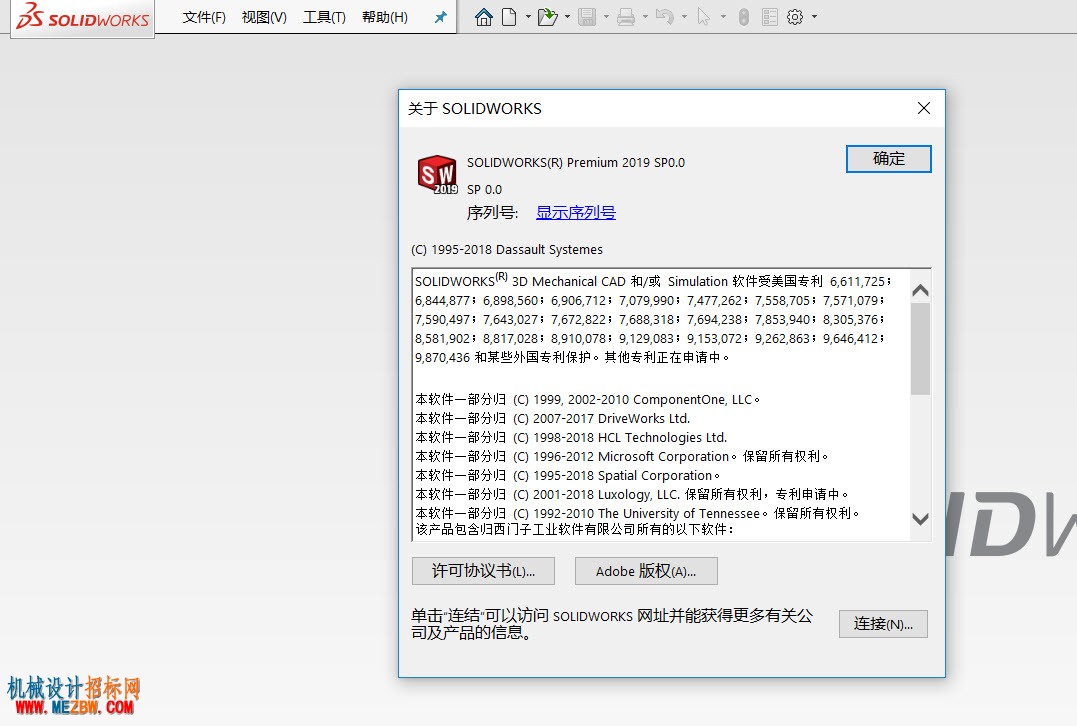Viewport: 1077px width, 726px height.
Task: Expand the Open file dropdown arrow
Action: pyautogui.click(x=567, y=17)
